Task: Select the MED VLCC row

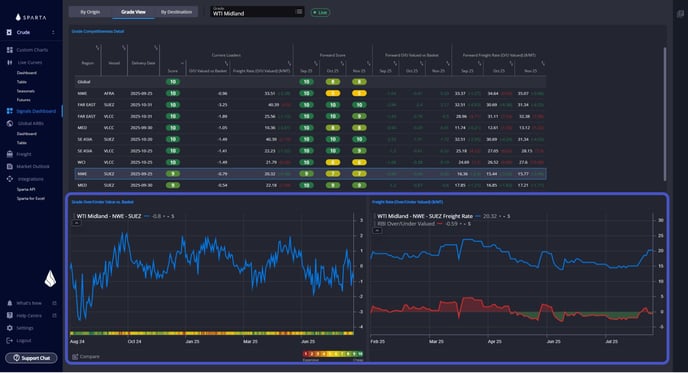Action: (311, 128)
